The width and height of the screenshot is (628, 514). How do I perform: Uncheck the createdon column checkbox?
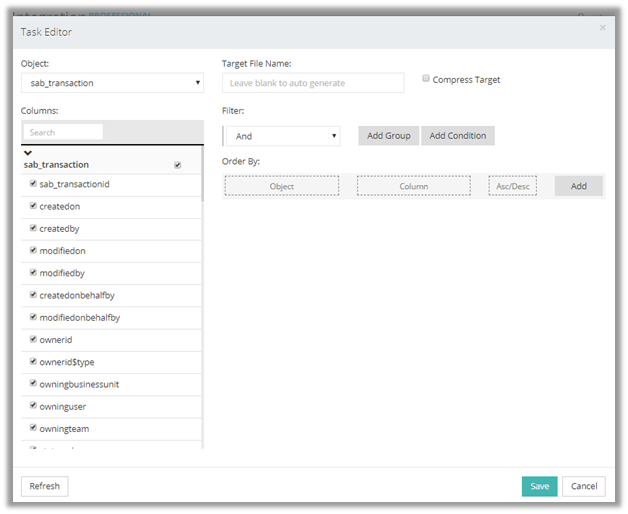pyautogui.click(x=33, y=206)
